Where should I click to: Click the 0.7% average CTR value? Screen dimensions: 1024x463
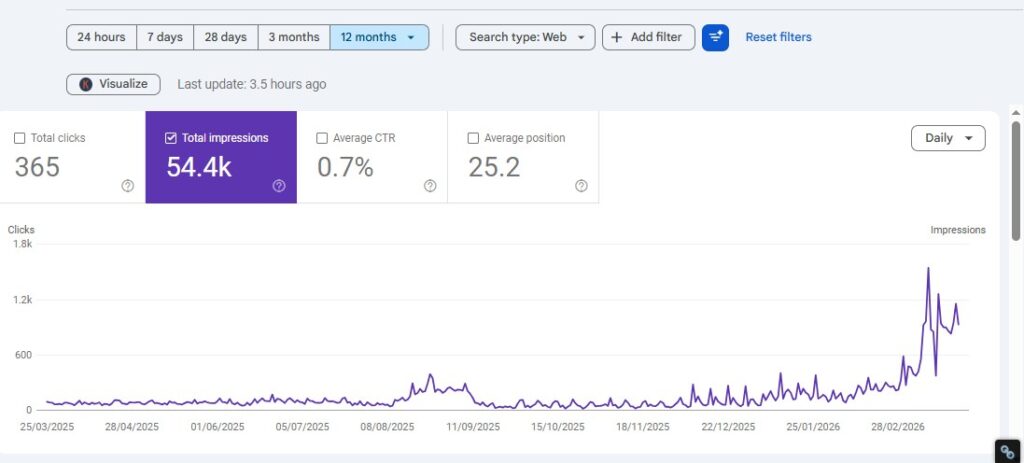coord(345,167)
